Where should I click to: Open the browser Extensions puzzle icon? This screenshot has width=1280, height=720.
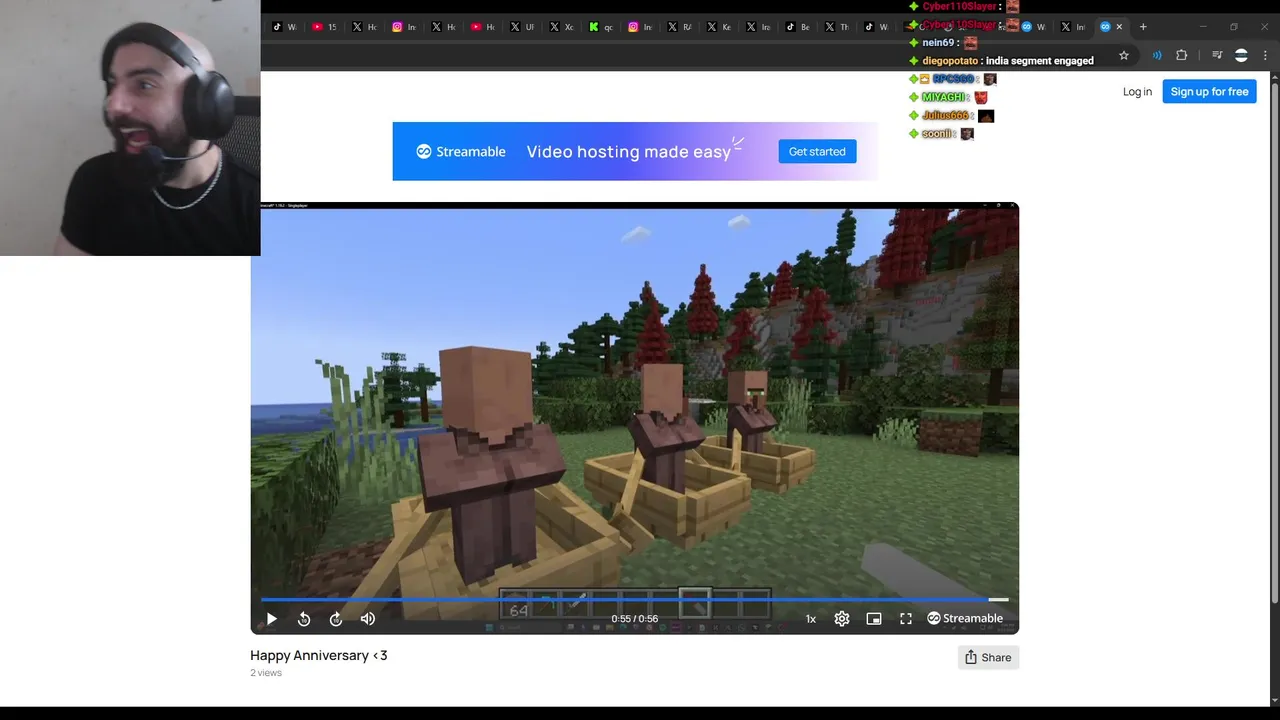(1181, 55)
